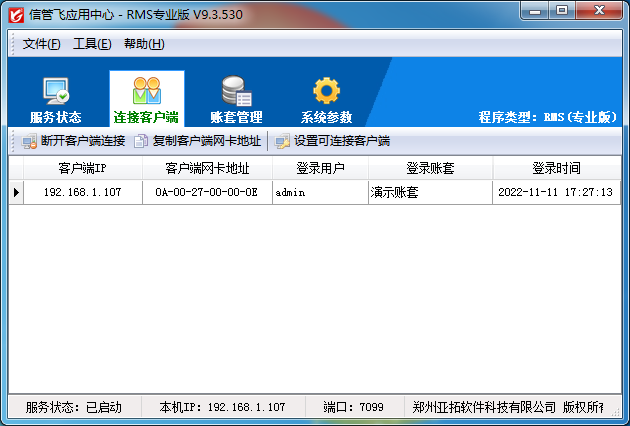630x426 pixels.
Task: Sort by 登录时间 column header
Action: tap(556, 168)
